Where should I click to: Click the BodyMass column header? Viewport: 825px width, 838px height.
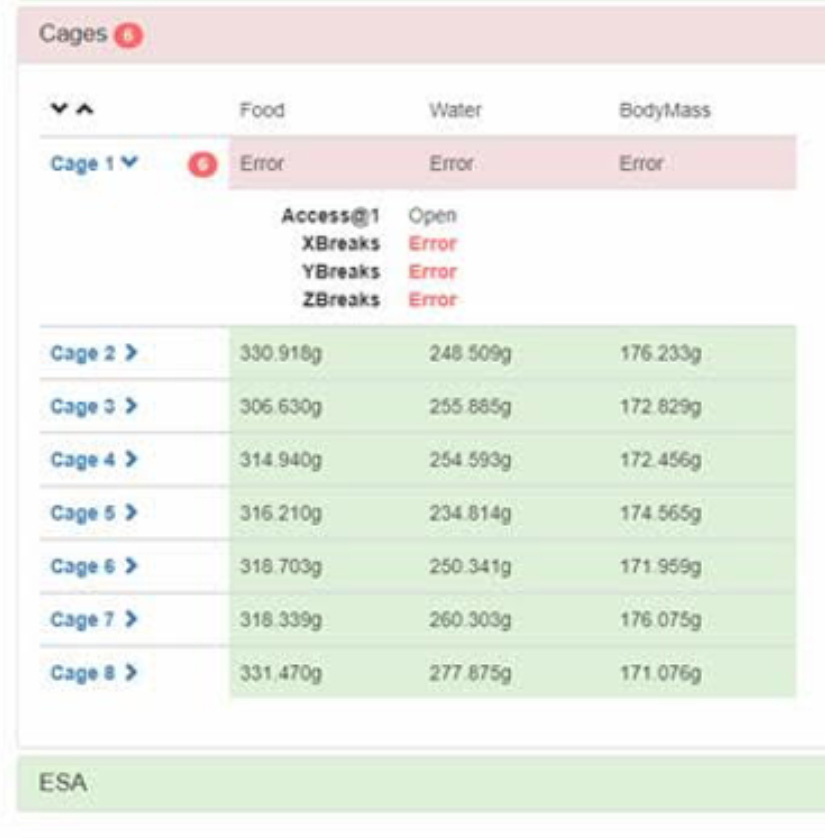[664, 110]
